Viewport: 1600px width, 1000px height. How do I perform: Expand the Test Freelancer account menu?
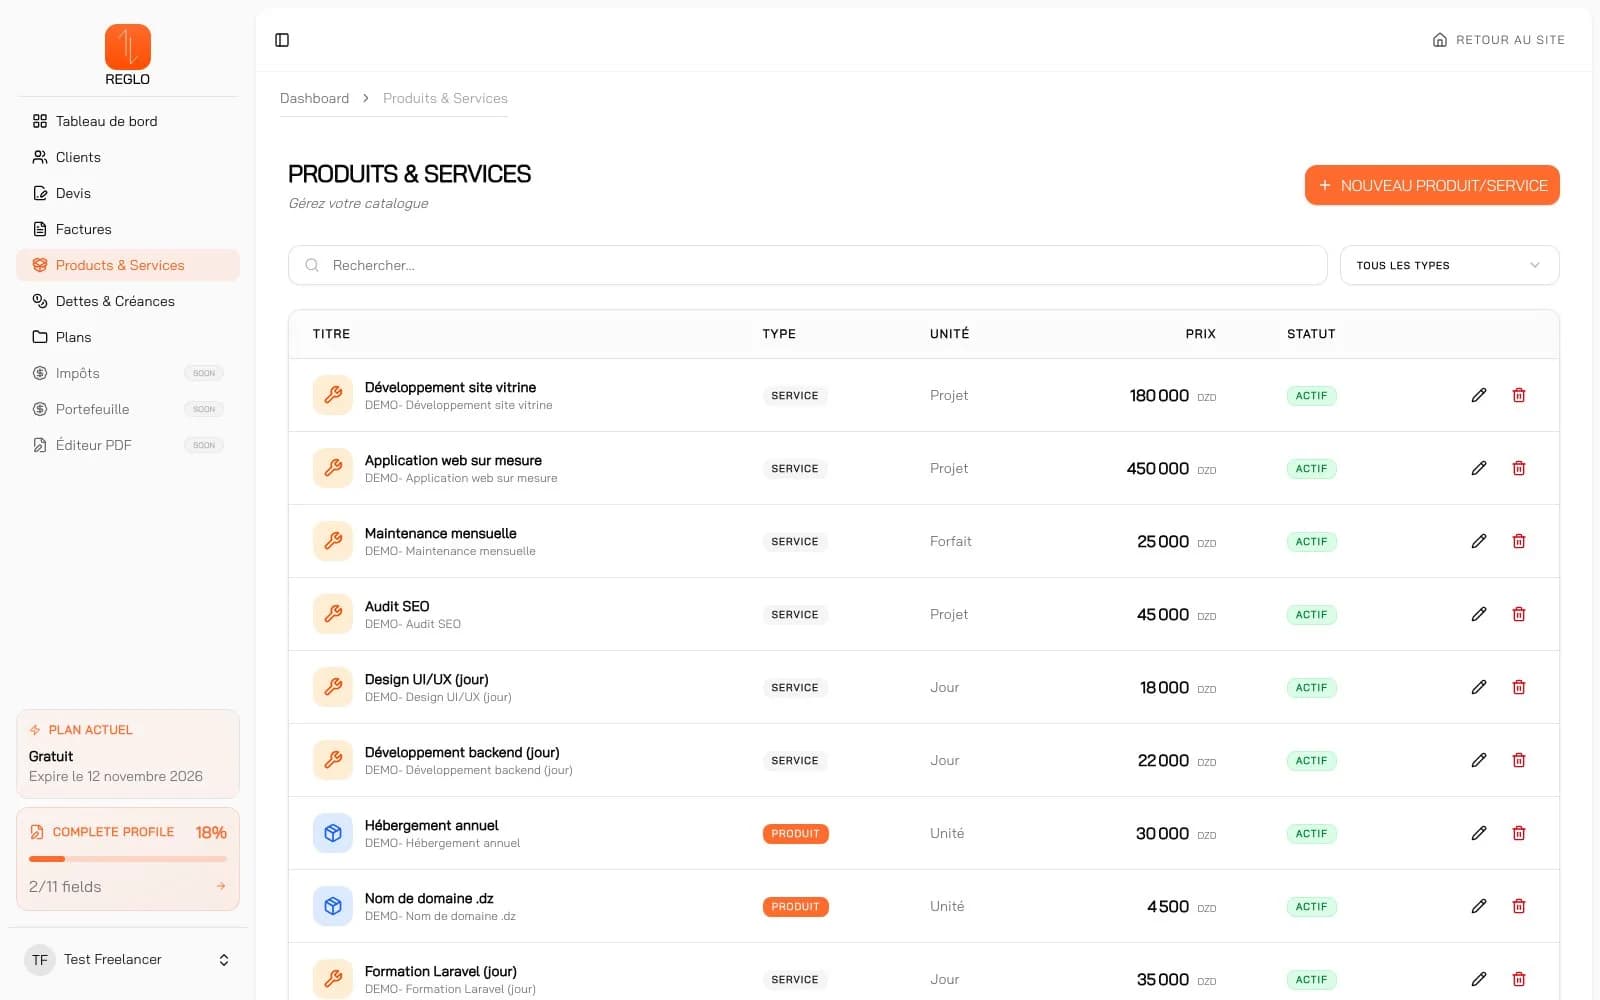(x=128, y=960)
